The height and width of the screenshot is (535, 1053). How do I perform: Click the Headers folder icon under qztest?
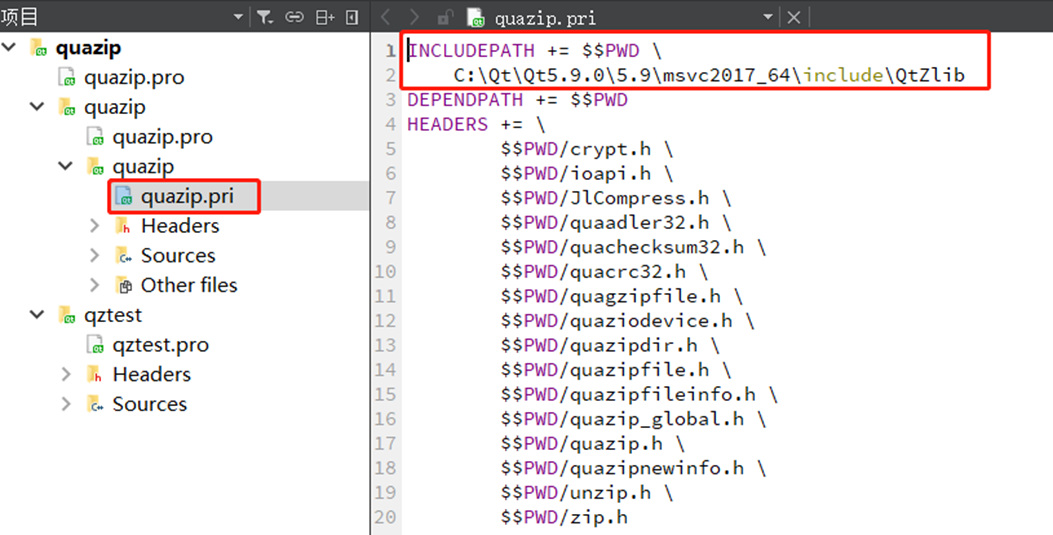pyautogui.click(x=95, y=374)
